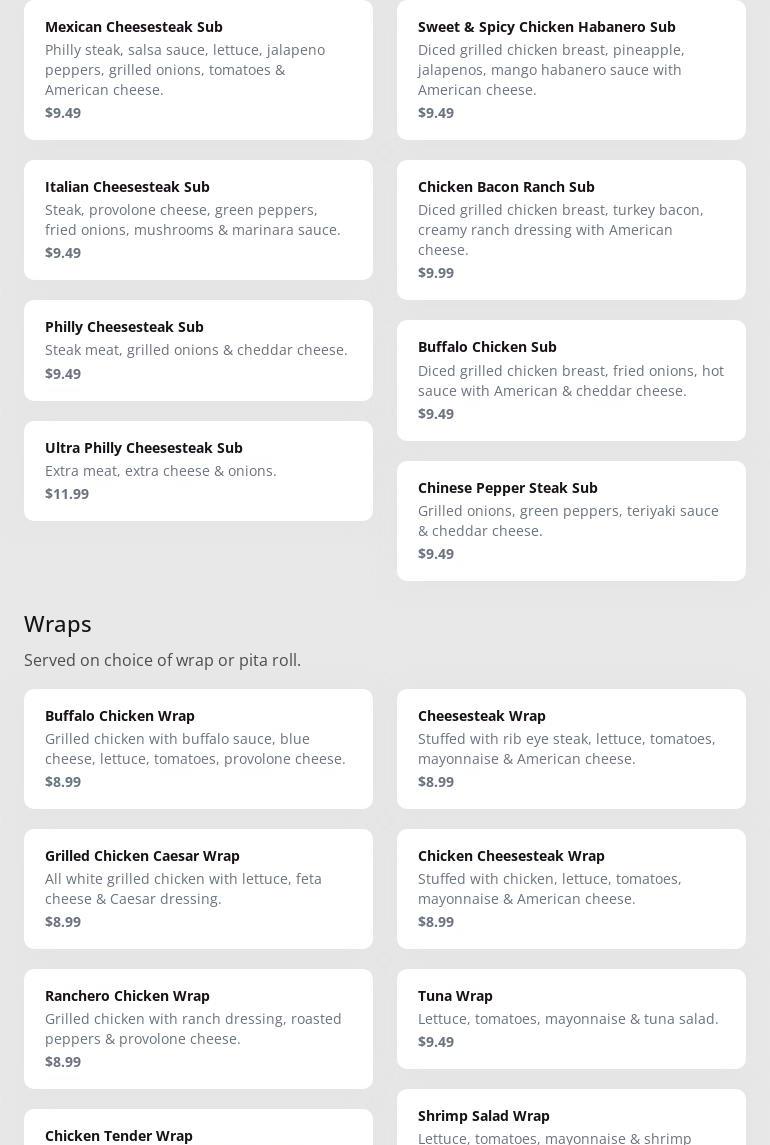Image resolution: width=770 pixels, height=1145 pixels.
Task: Pick the Chinese Pepper Steak Sub
Action: (571, 520)
